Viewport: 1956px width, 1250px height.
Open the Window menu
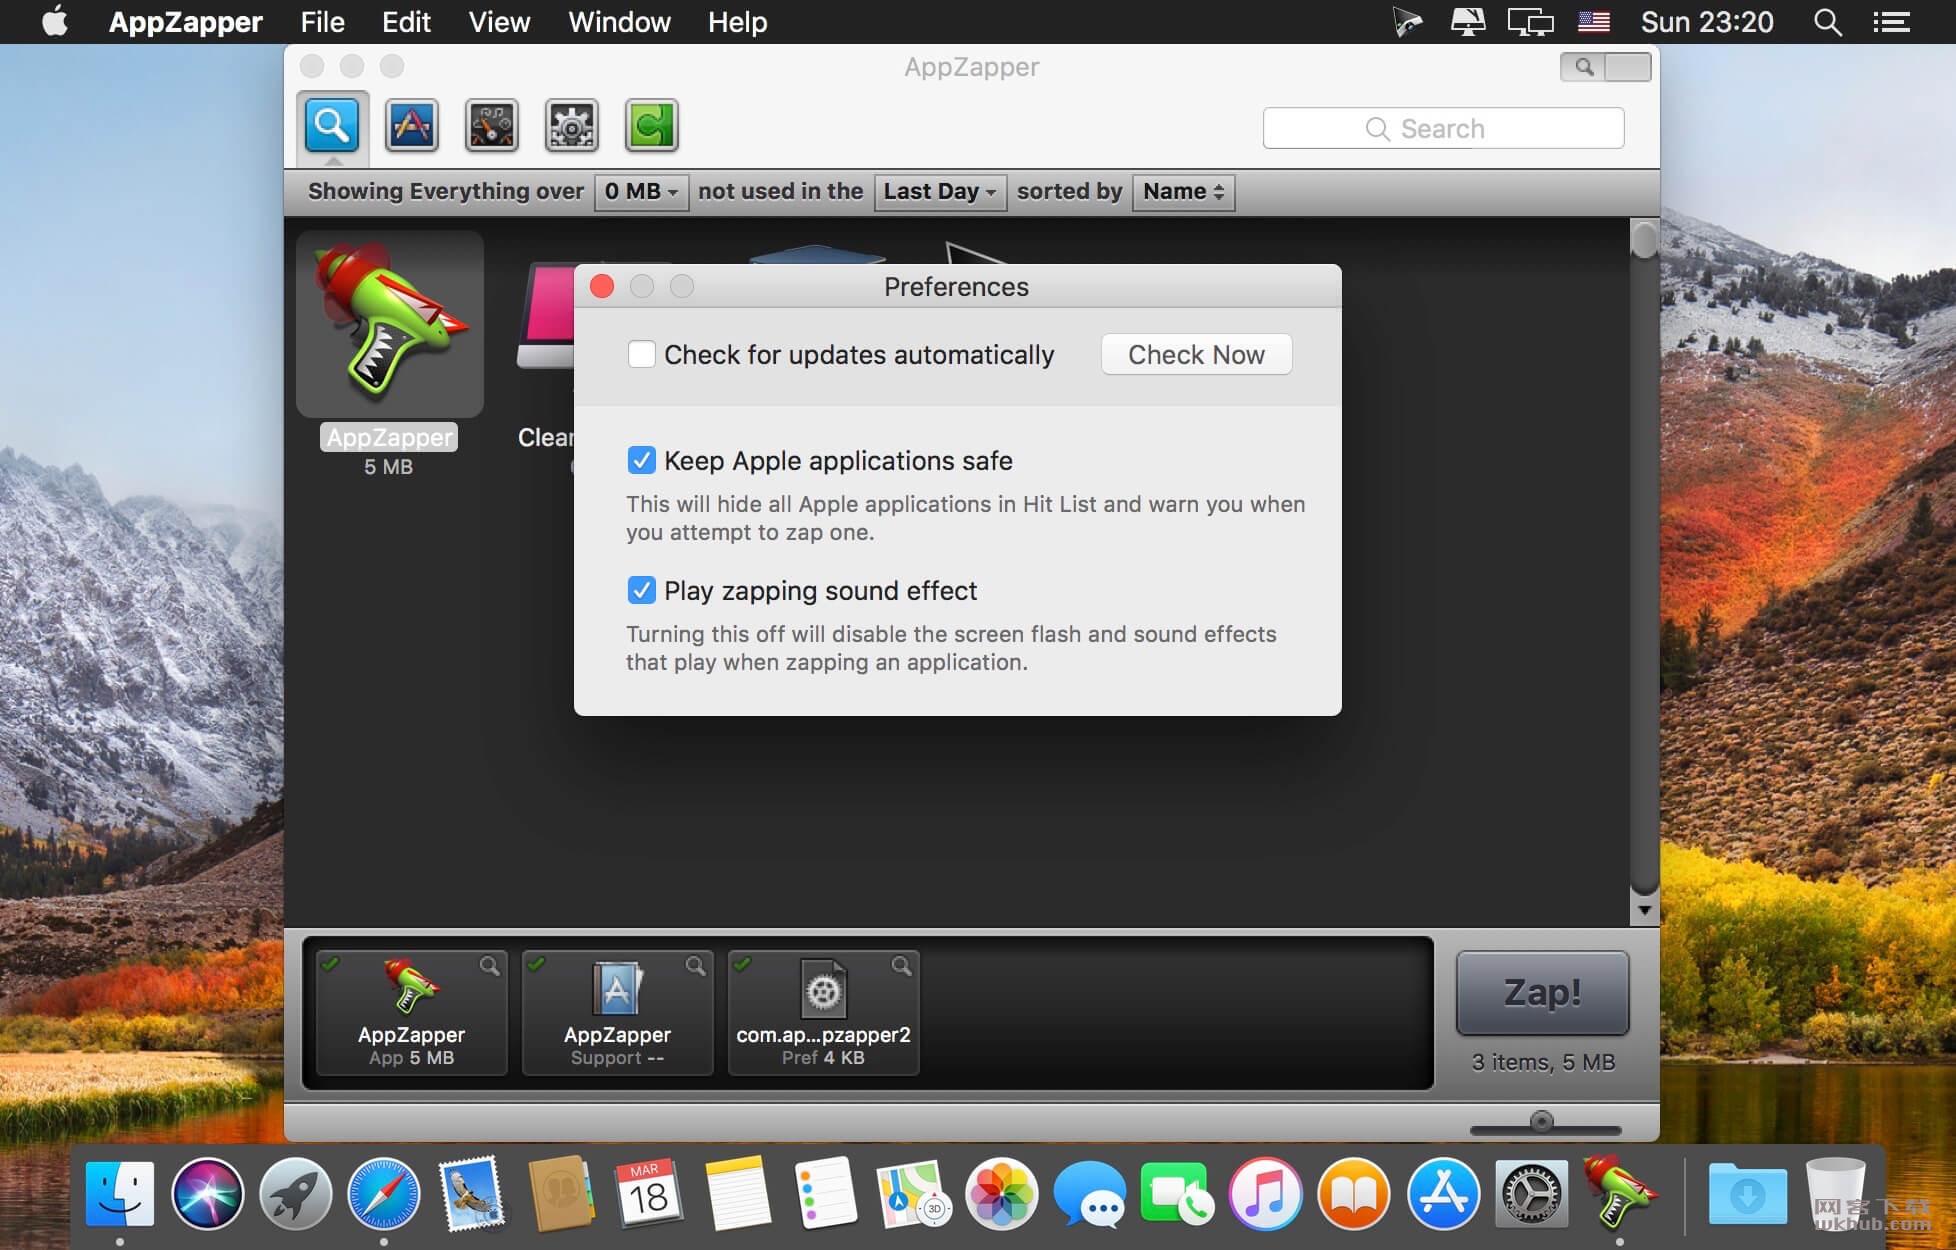tap(619, 22)
